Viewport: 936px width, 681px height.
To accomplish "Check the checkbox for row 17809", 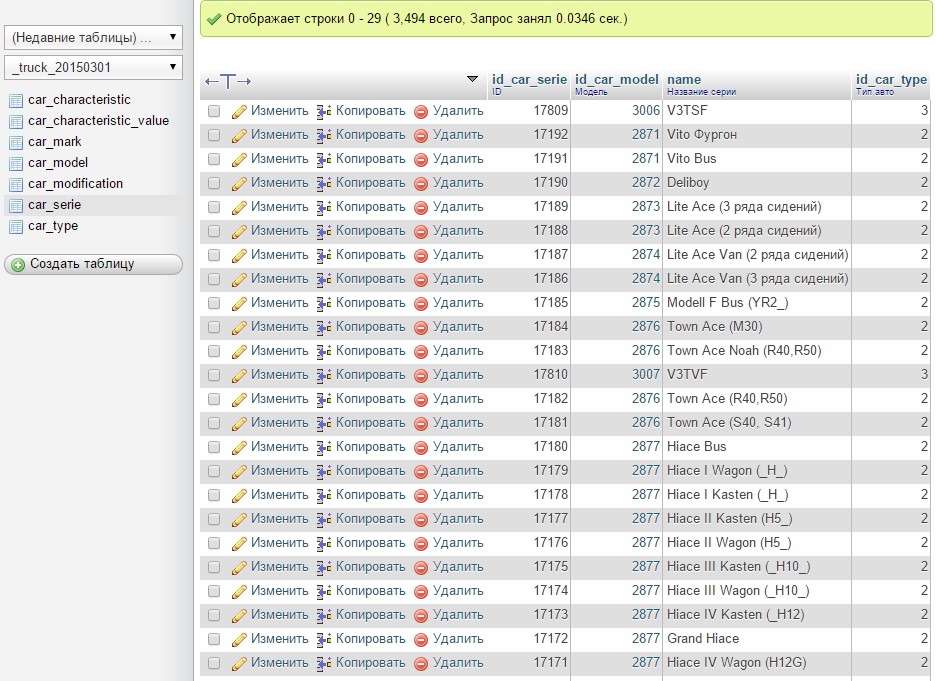I will pyautogui.click(x=214, y=111).
